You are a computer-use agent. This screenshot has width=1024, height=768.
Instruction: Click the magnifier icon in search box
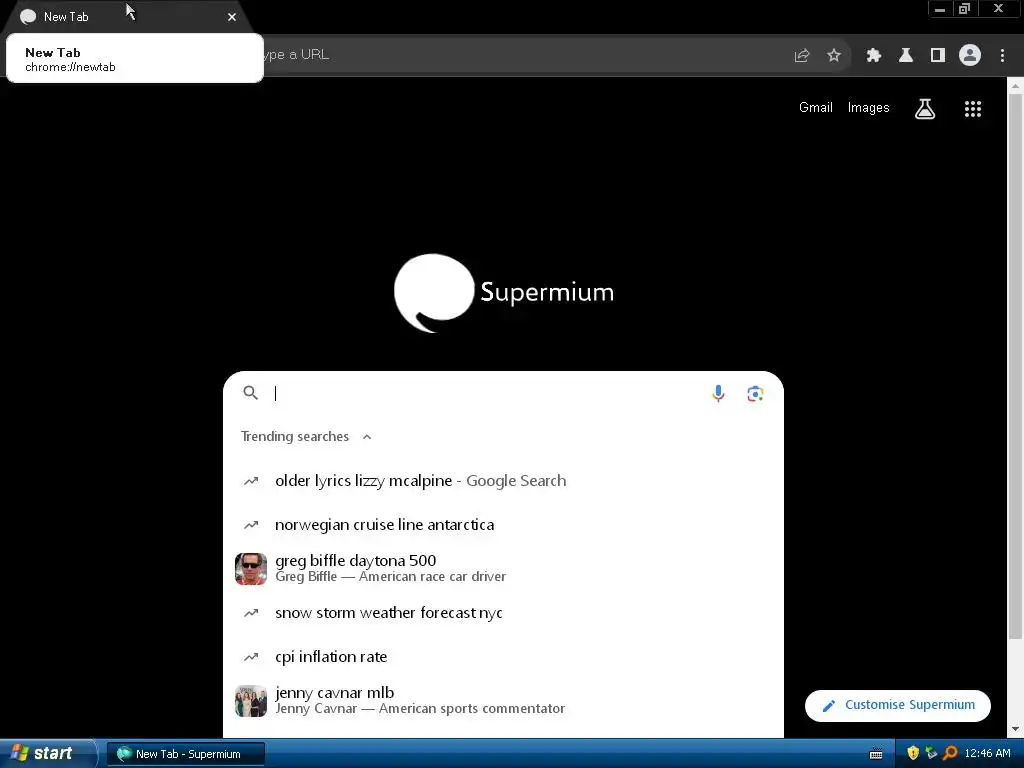point(251,392)
